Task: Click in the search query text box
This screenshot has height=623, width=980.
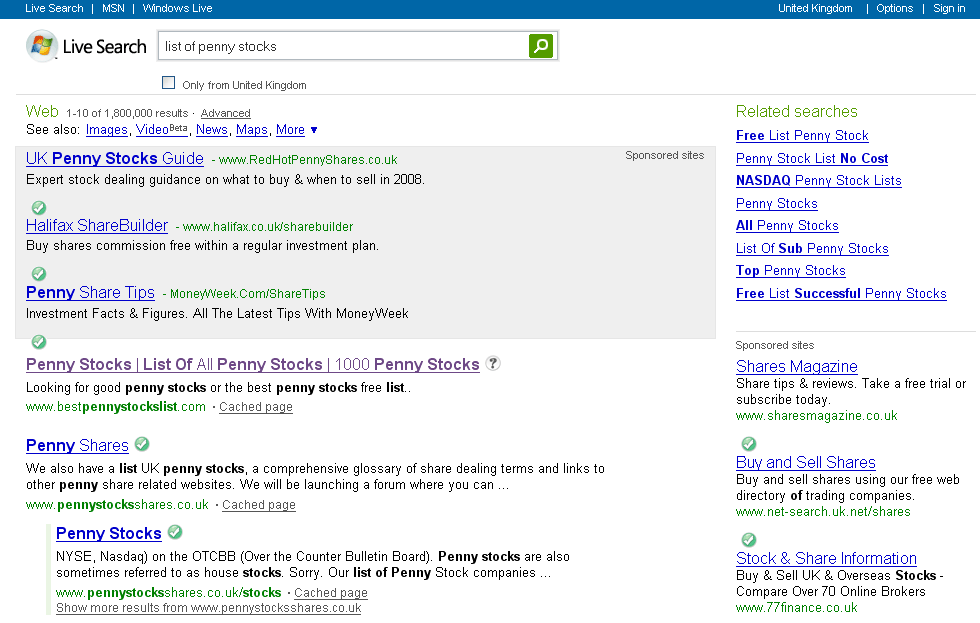Action: click(x=342, y=46)
